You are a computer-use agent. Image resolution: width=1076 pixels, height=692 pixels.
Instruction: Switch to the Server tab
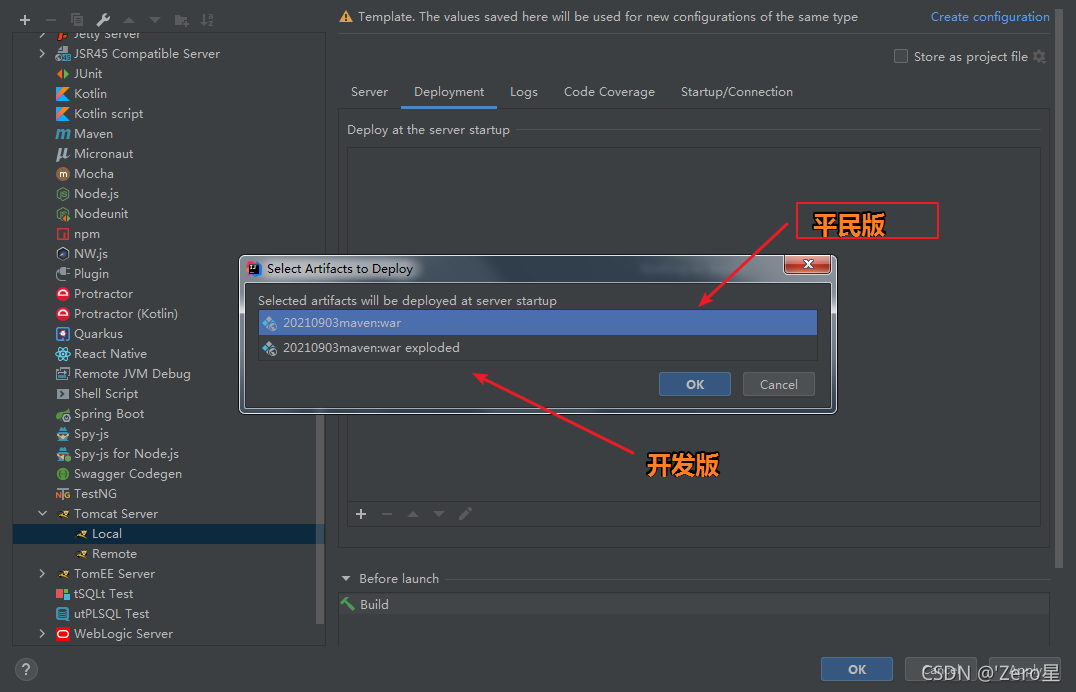pyautogui.click(x=369, y=92)
